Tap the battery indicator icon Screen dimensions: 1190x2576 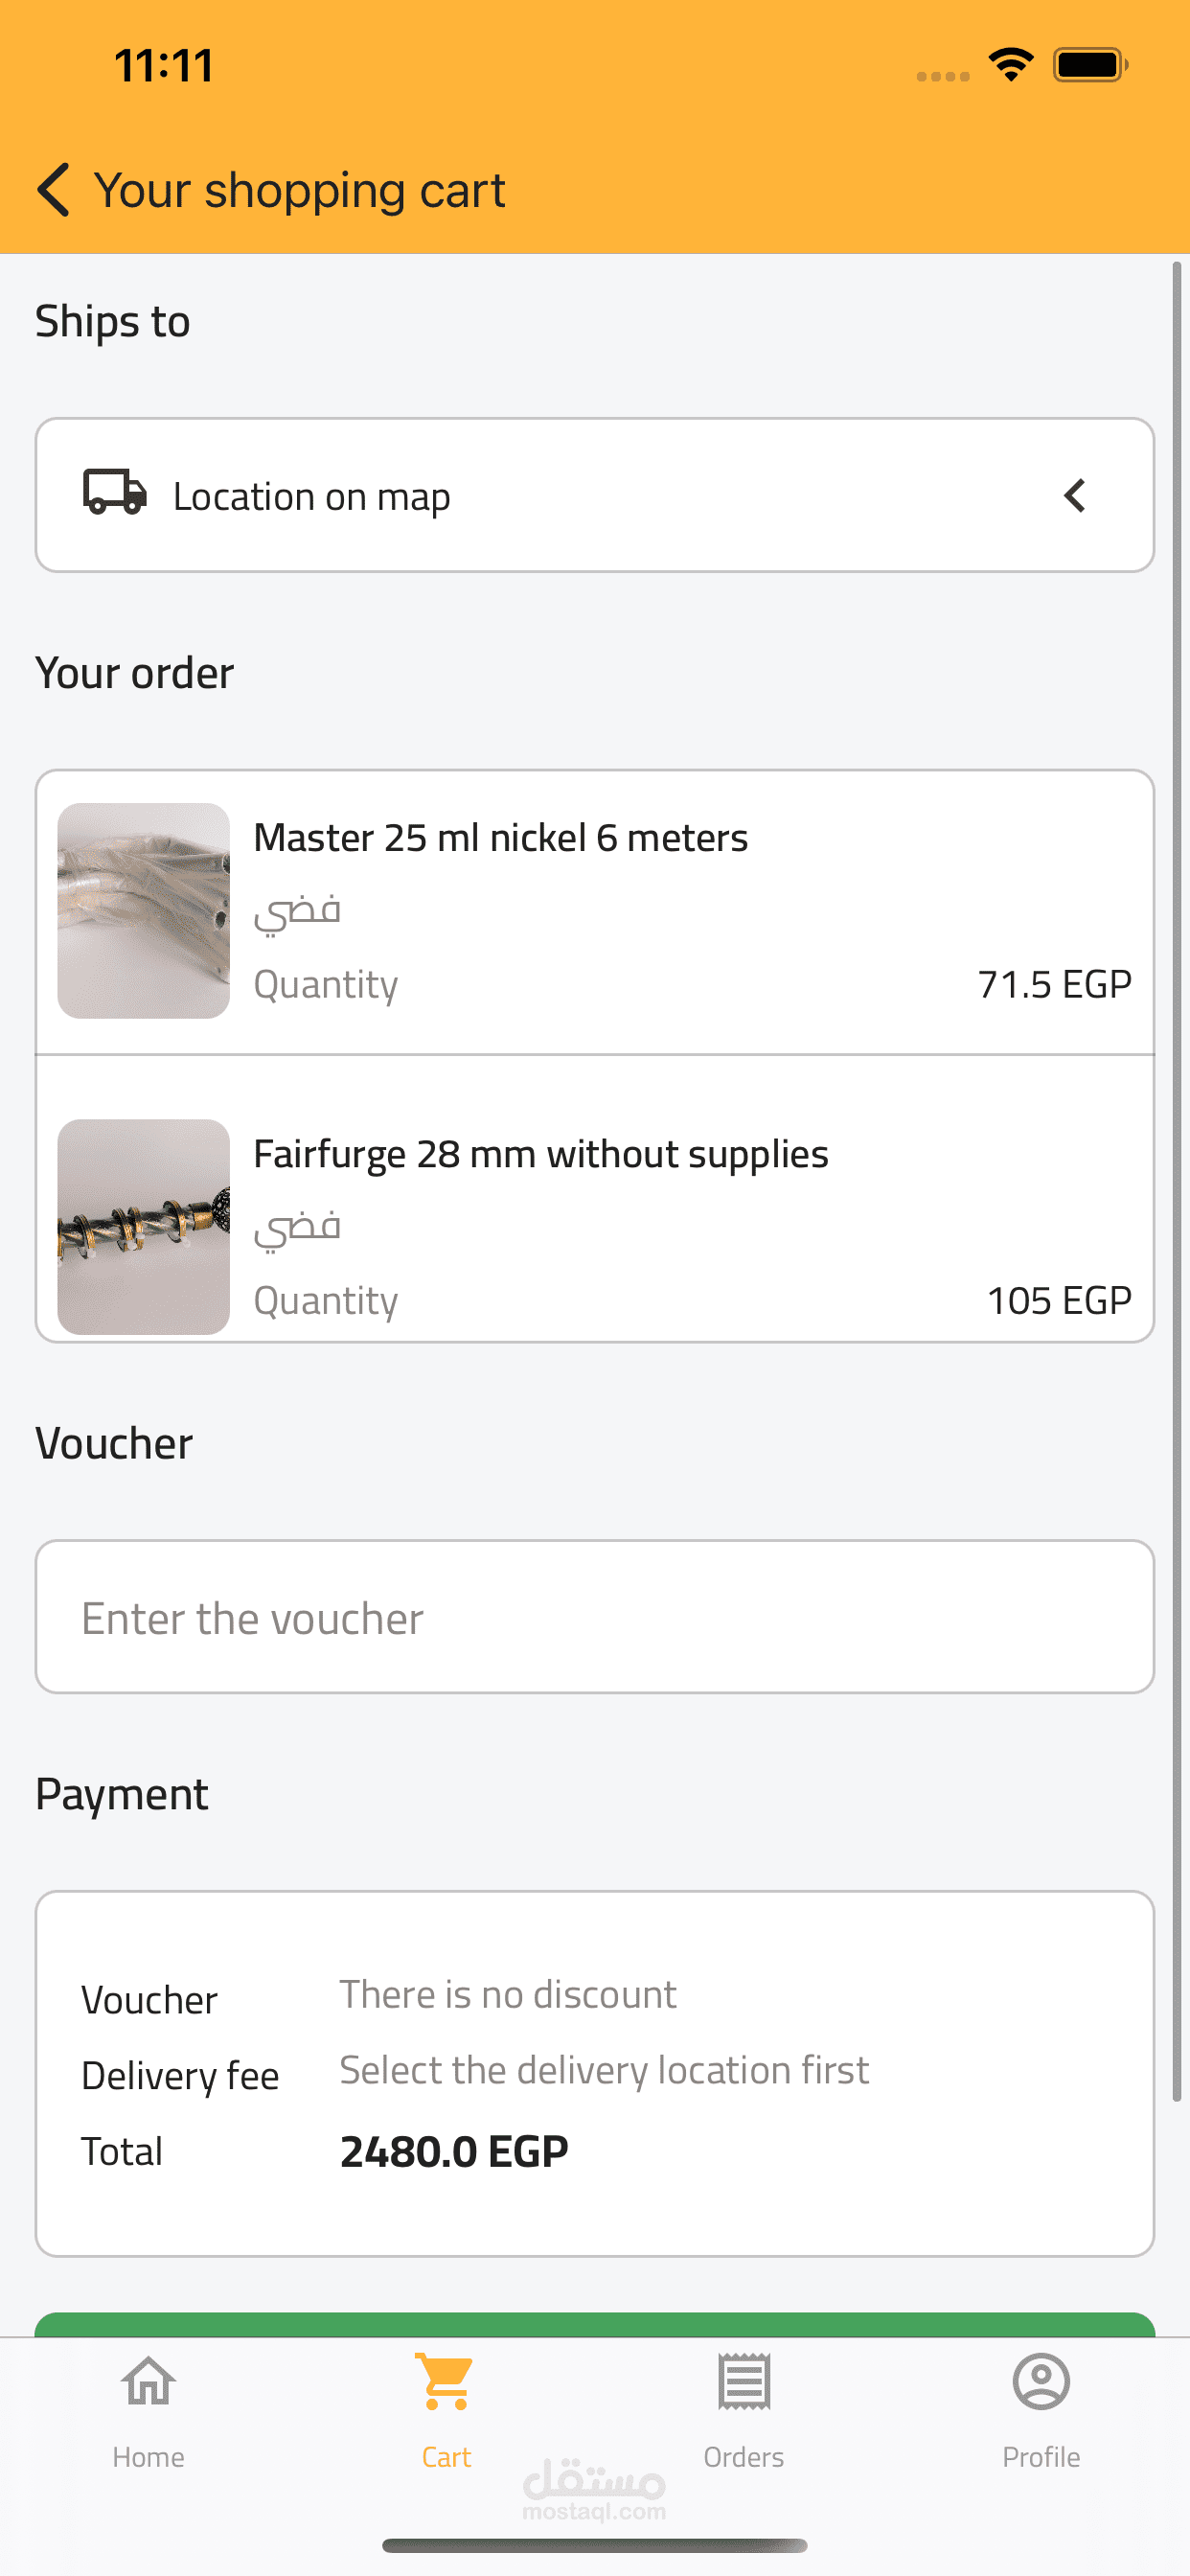tap(1090, 66)
